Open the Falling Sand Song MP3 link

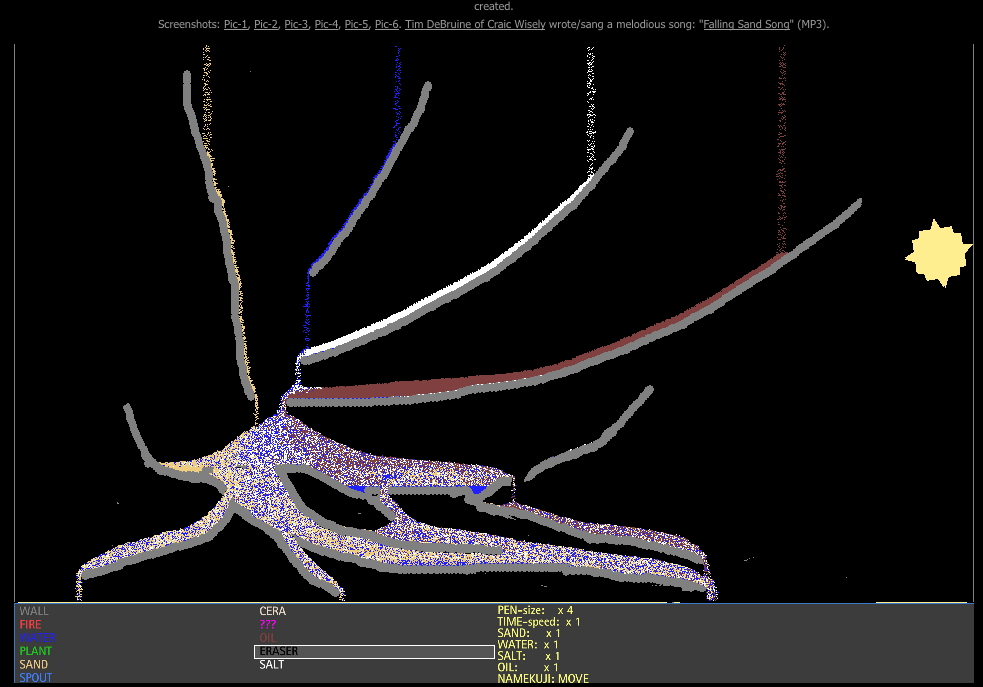tap(747, 24)
